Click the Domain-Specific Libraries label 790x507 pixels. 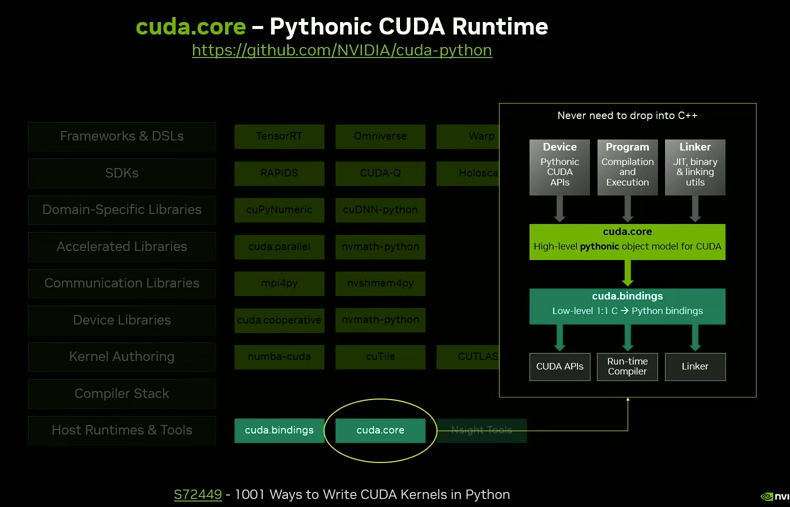[x=122, y=210]
